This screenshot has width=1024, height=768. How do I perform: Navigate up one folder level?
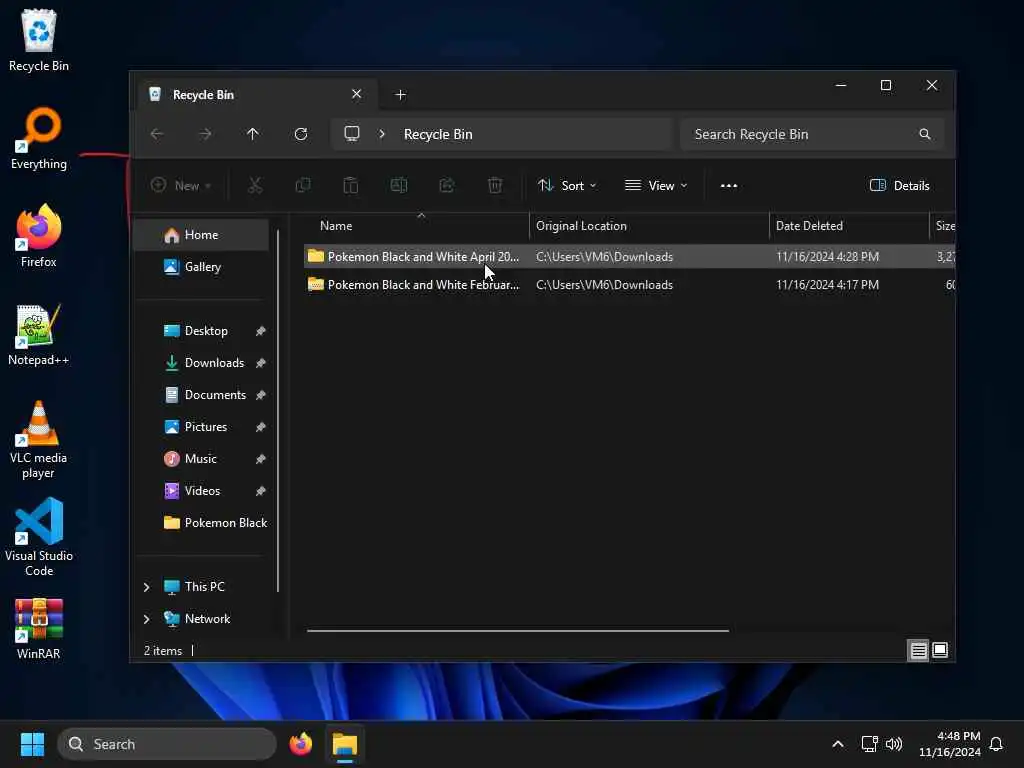pos(253,134)
